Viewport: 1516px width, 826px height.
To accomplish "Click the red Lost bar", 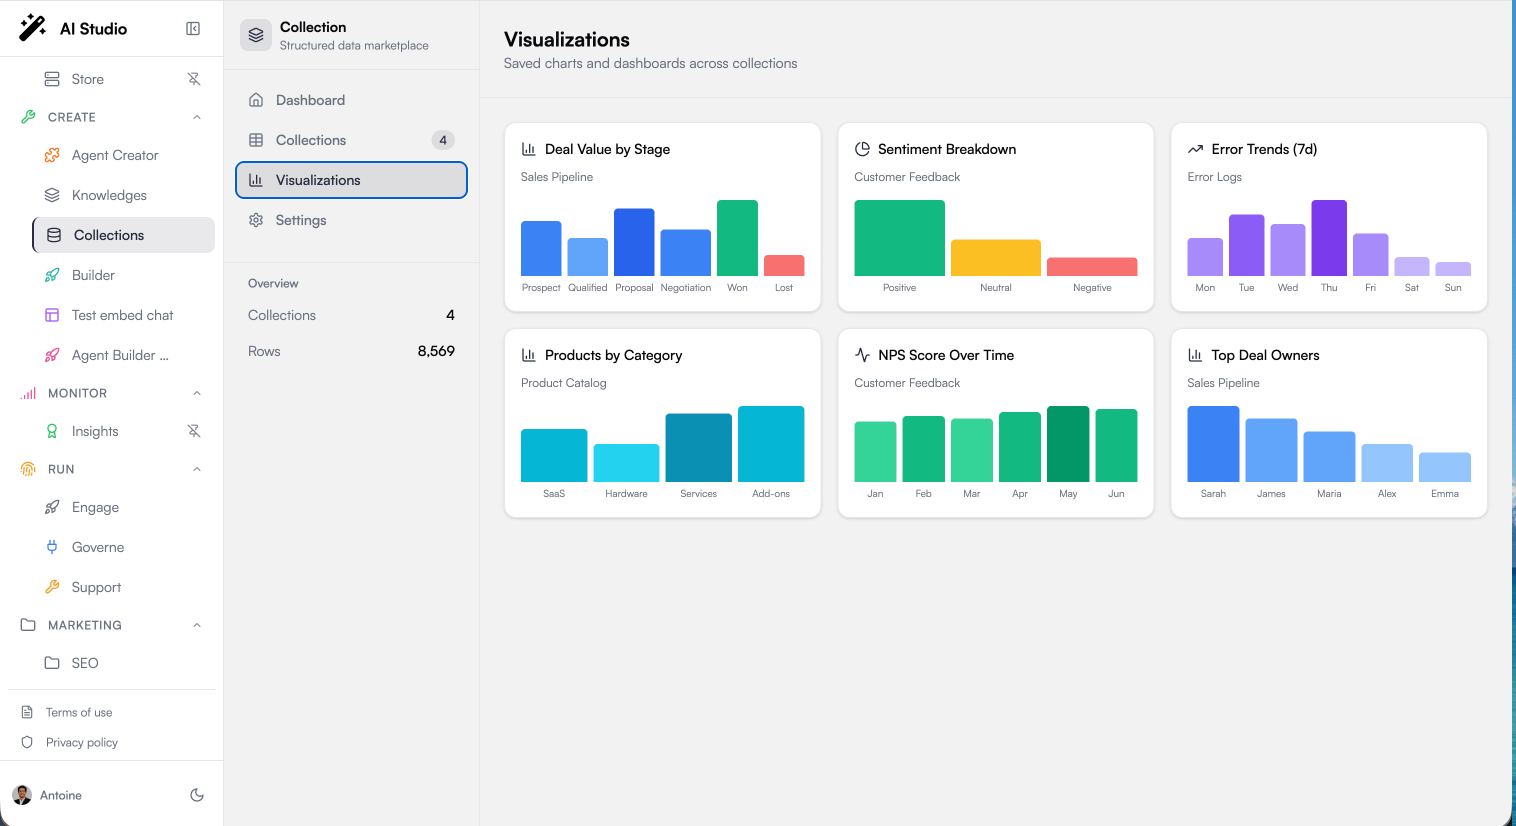I will pyautogui.click(x=784, y=265).
